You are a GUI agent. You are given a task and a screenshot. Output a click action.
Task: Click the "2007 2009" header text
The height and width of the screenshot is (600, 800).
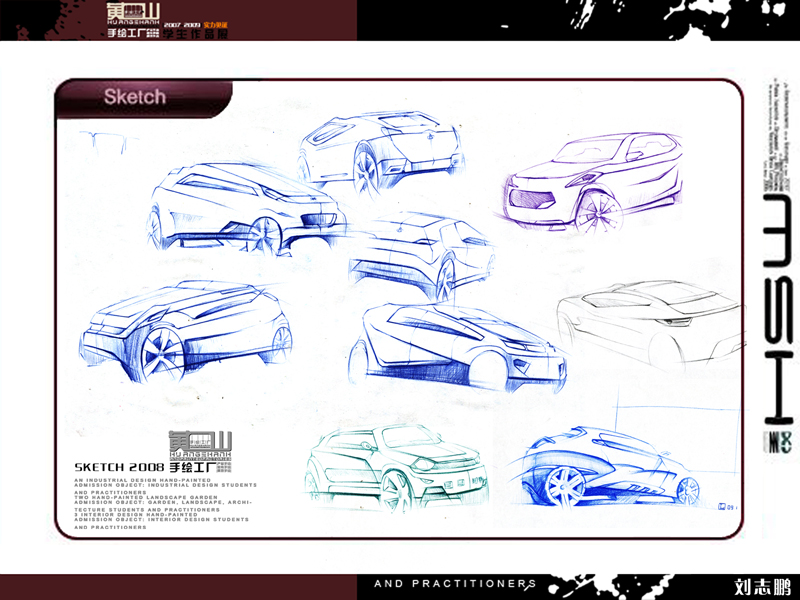(x=182, y=24)
